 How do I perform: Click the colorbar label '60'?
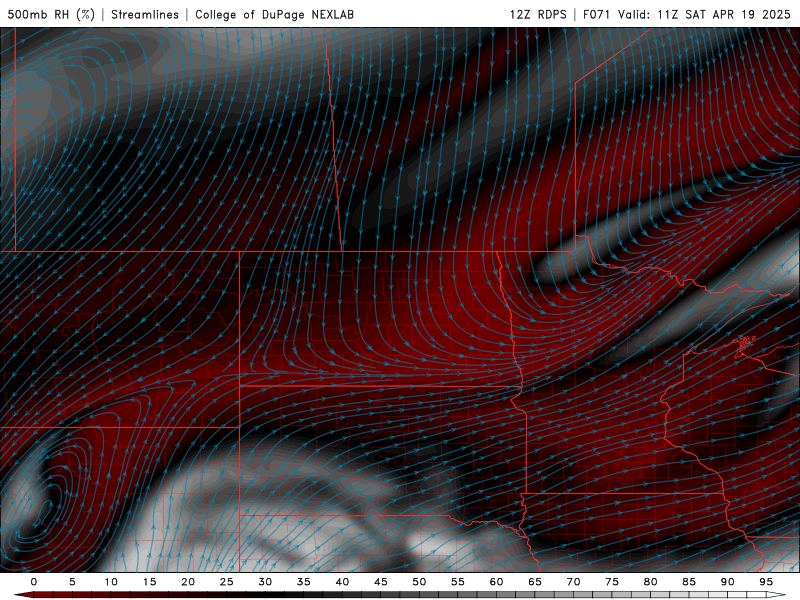[496, 582]
